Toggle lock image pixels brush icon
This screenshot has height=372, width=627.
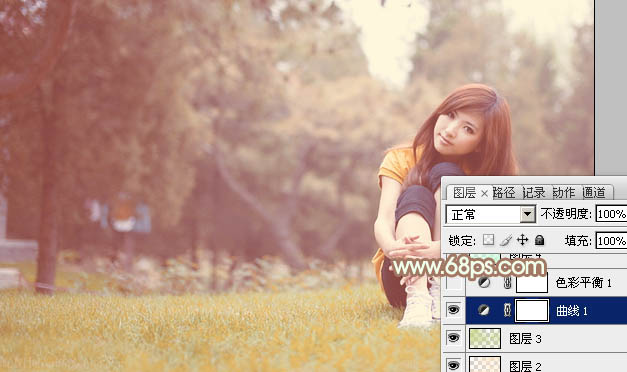505,240
